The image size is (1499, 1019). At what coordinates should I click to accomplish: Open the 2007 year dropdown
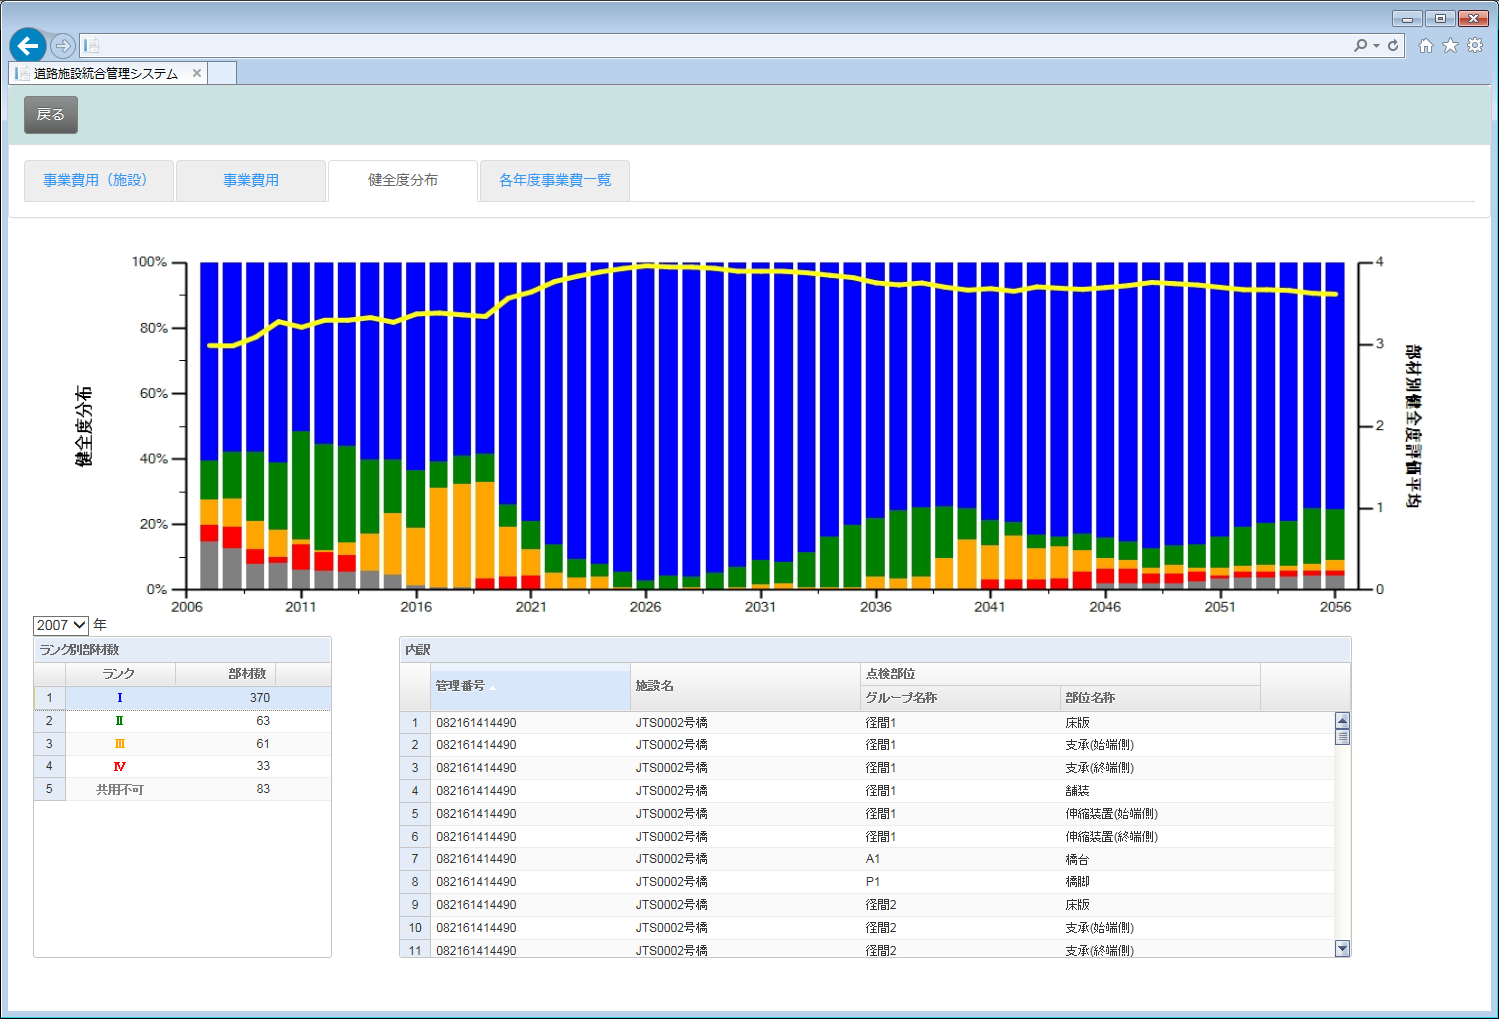click(x=61, y=625)
